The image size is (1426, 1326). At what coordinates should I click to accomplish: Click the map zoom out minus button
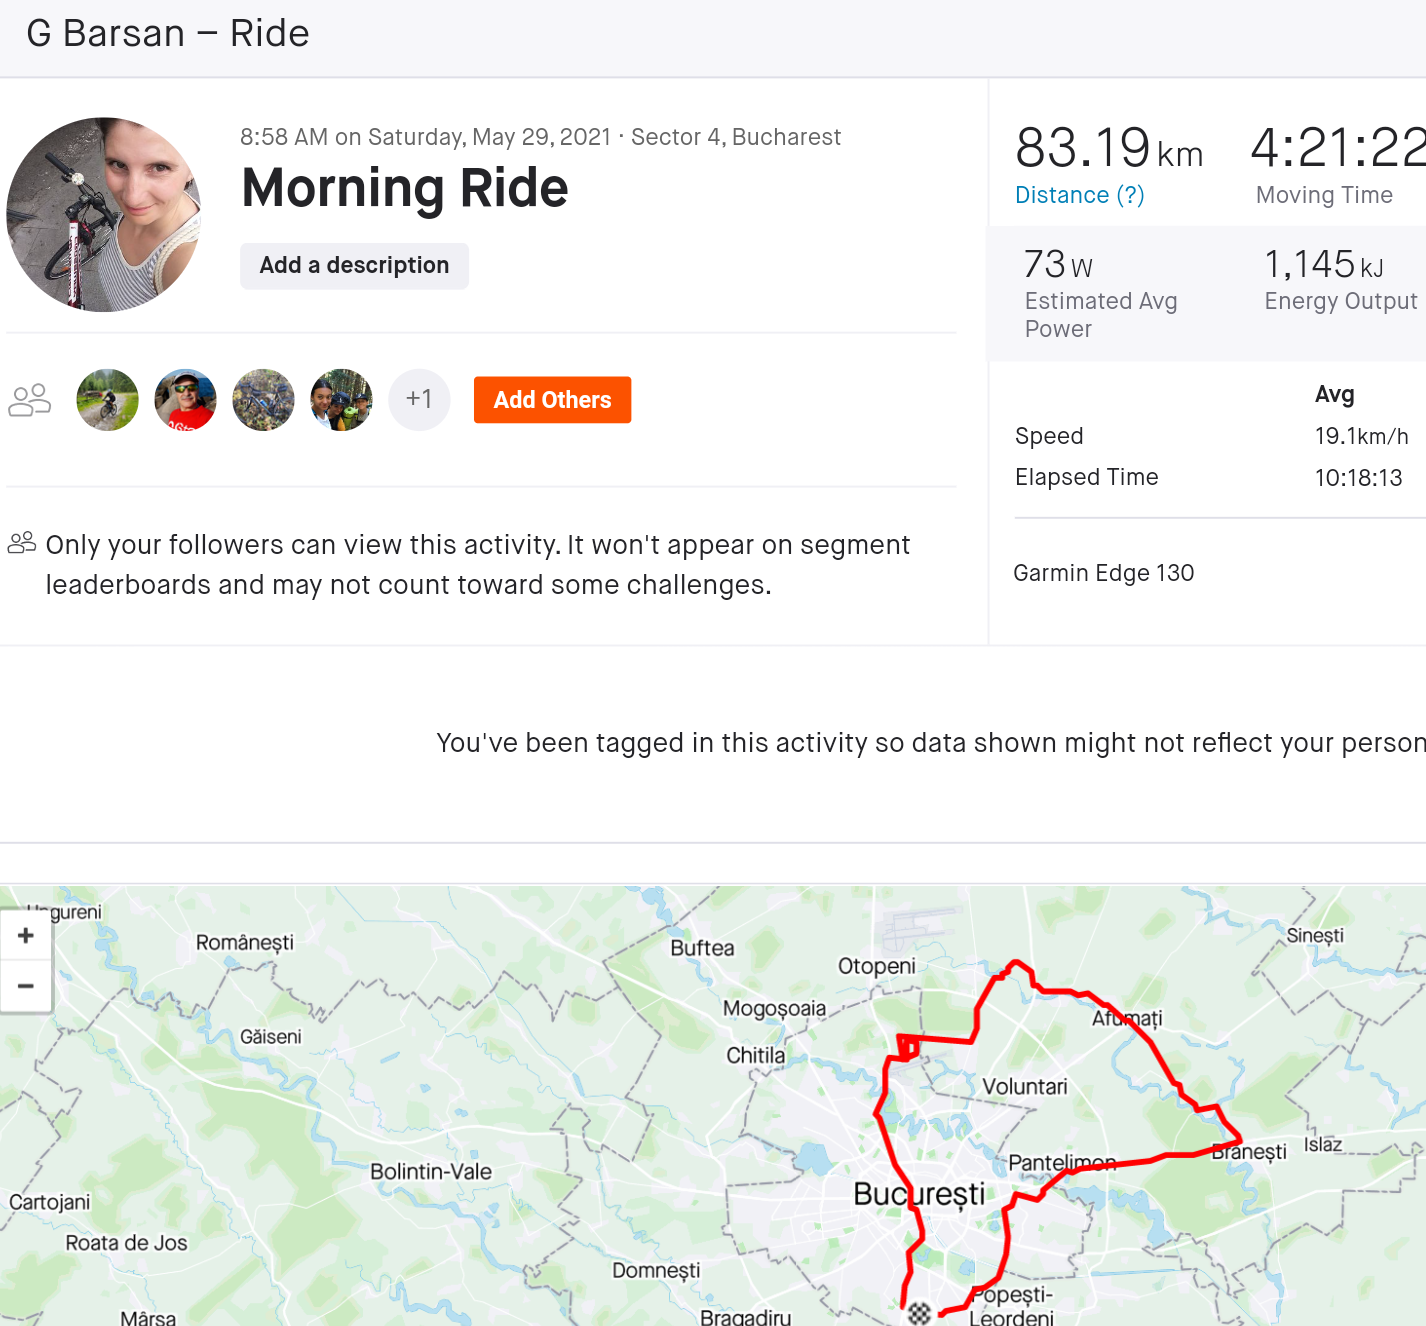point(26,986)
